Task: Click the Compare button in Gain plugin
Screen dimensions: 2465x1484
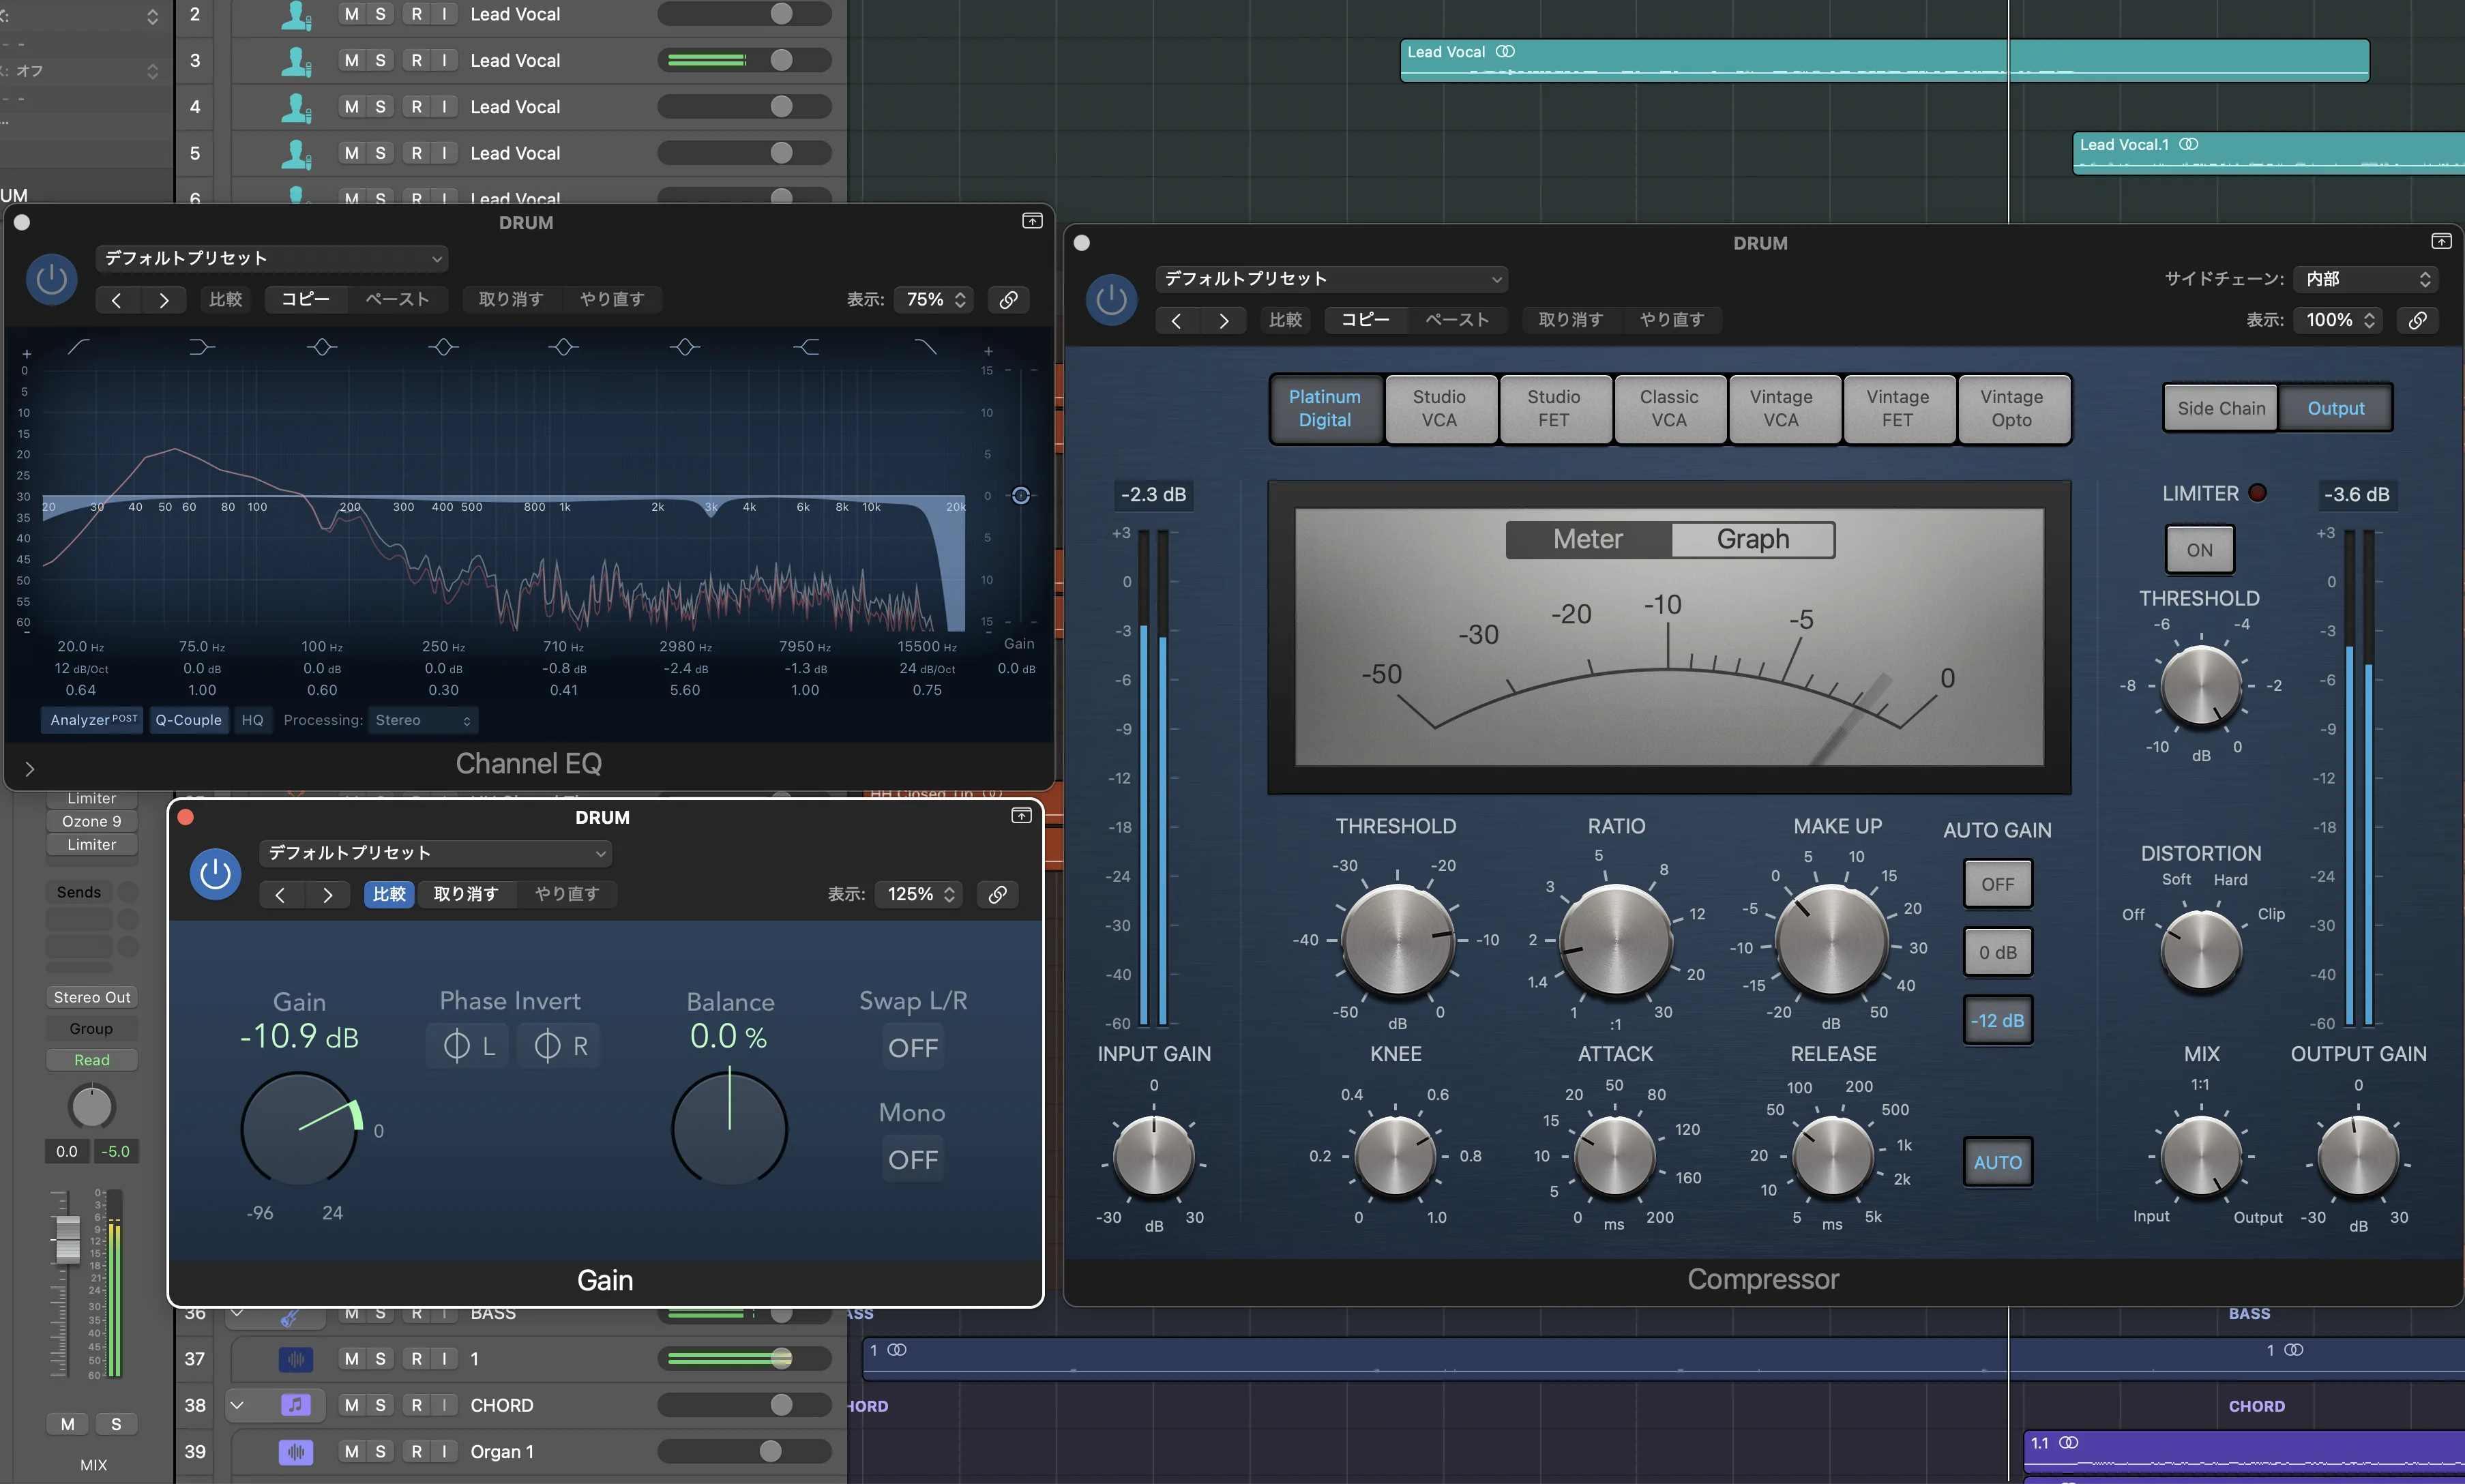Action: pyautogui.click(x=389, y=894)
